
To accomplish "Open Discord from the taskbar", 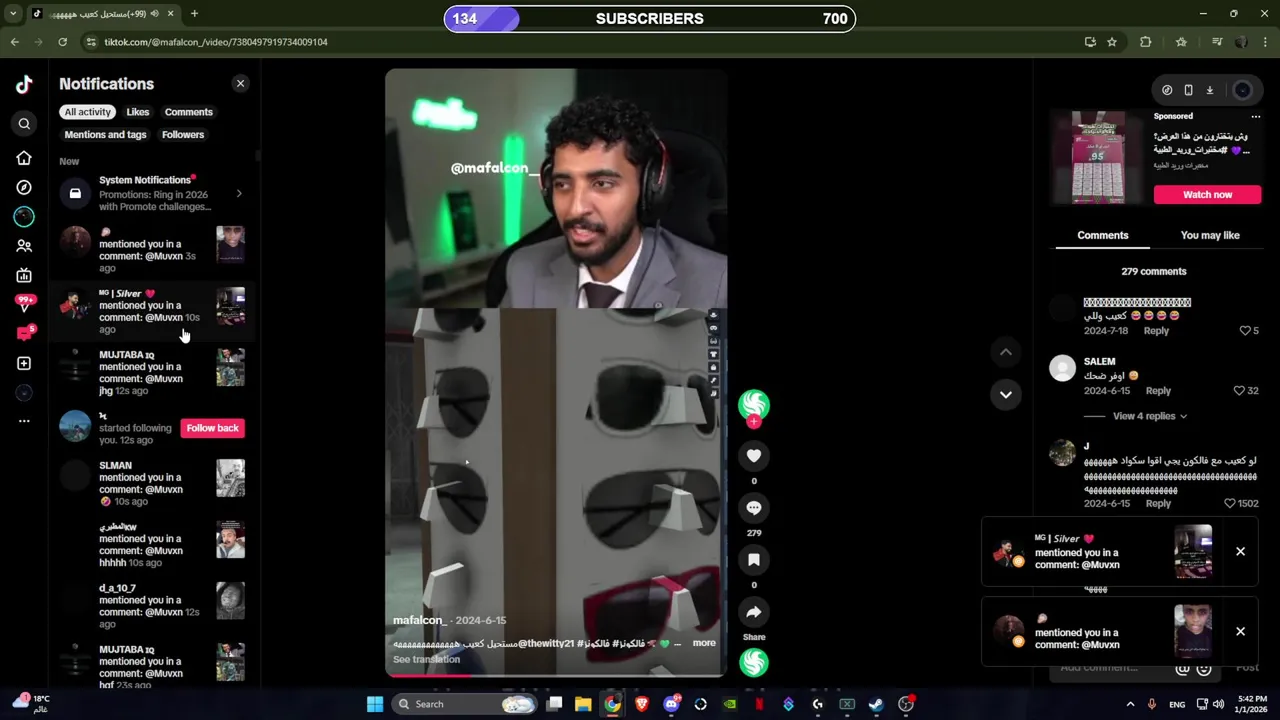I will [x=671, y=704].
